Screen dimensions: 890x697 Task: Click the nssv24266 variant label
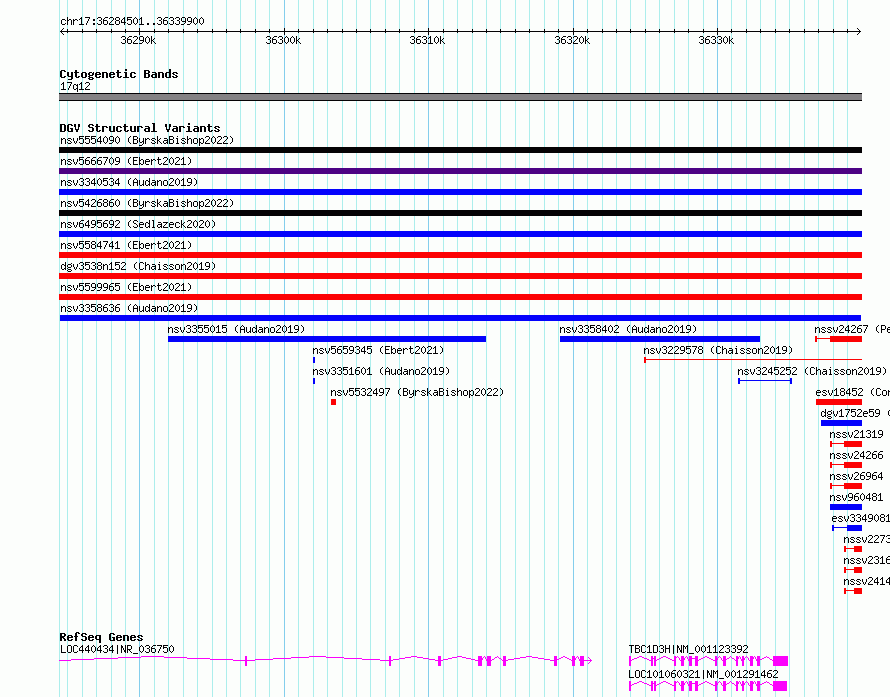856,455
